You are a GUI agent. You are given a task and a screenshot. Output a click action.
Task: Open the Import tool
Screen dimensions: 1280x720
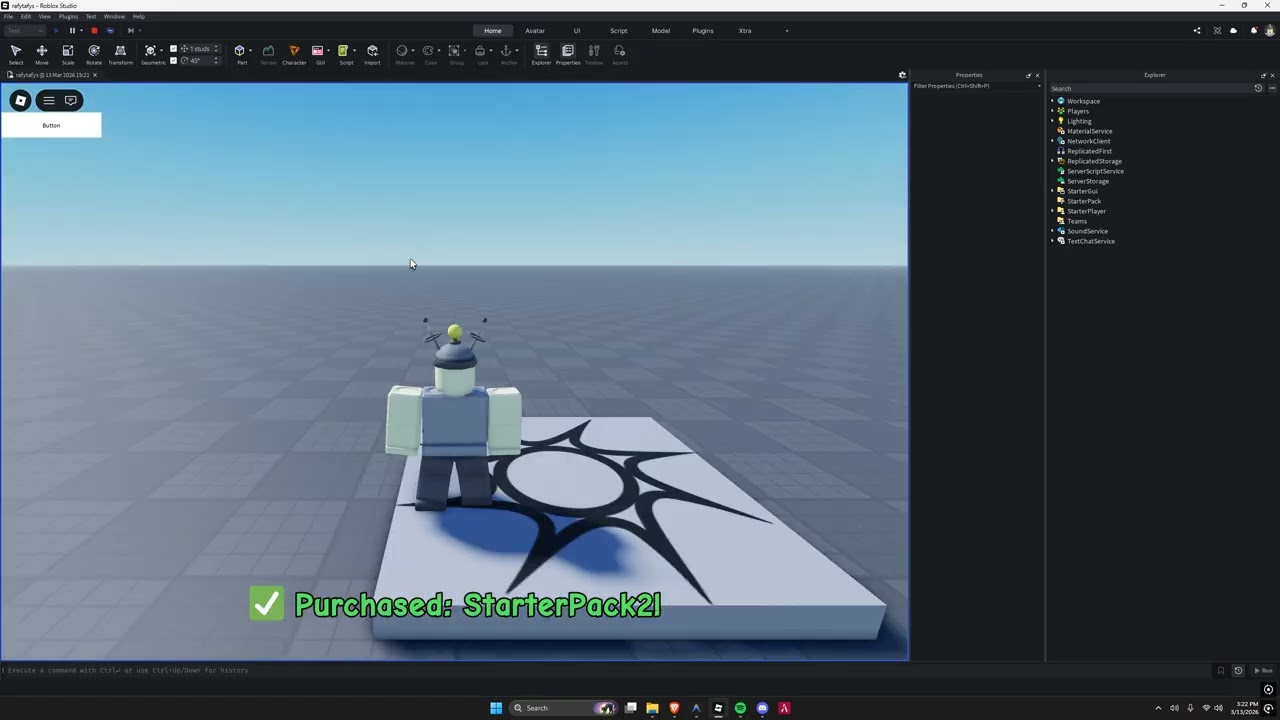tap(372, 54)
